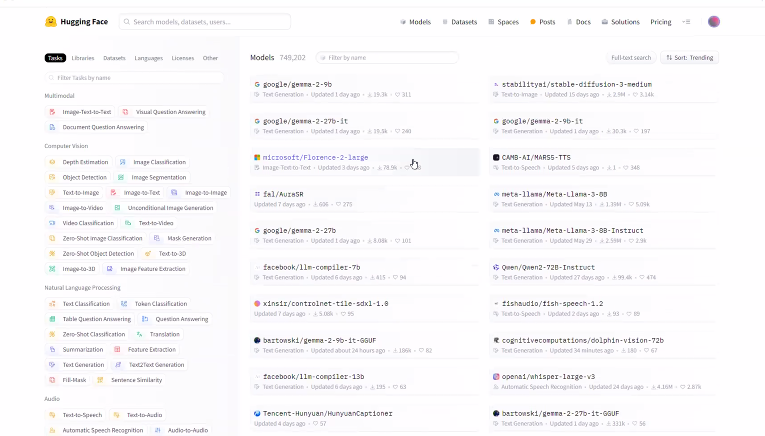
Task: Click the Fill-Mask task icon
Action: coord(52,380)
